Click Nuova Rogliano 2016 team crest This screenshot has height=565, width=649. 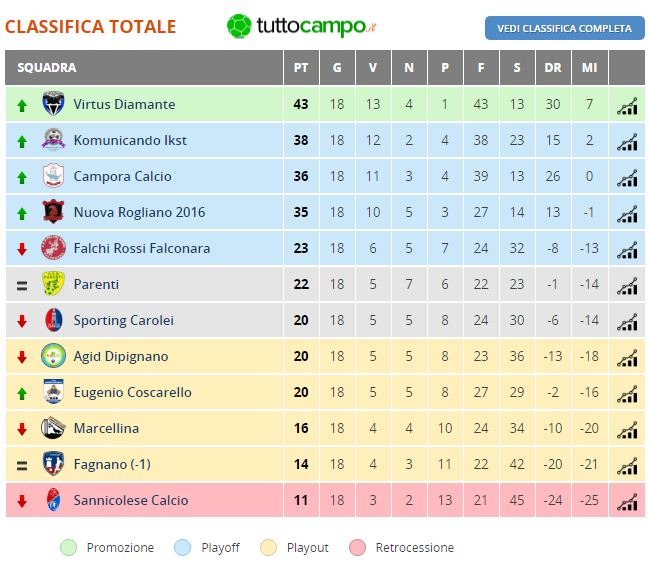tap(53, 212)
